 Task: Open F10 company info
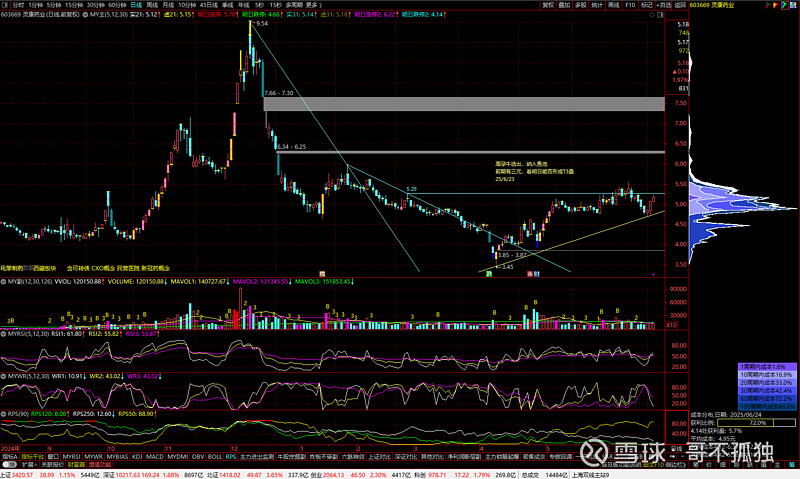tap(630, 5)
